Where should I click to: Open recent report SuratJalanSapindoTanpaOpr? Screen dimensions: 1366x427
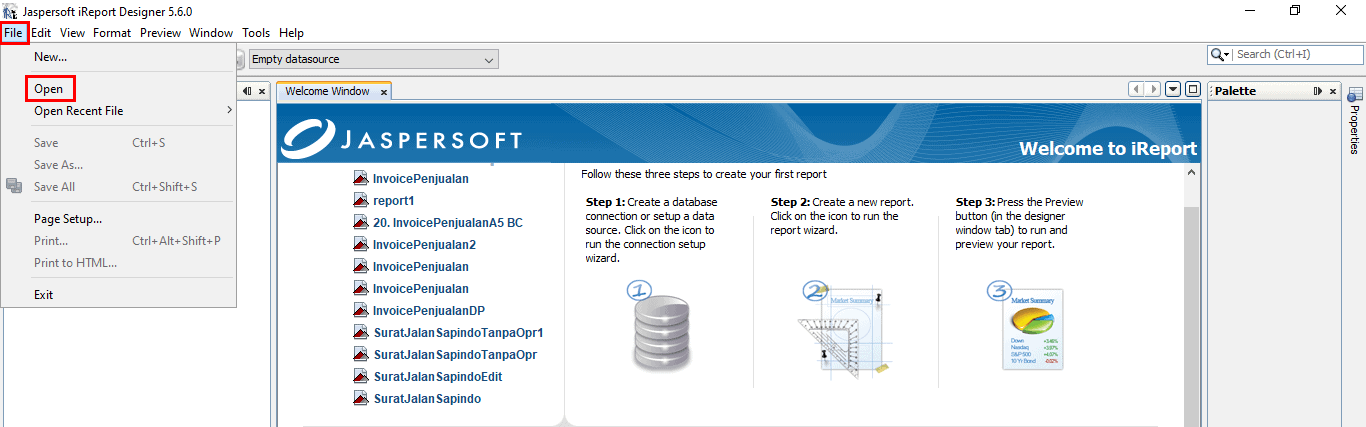point(455,355)
